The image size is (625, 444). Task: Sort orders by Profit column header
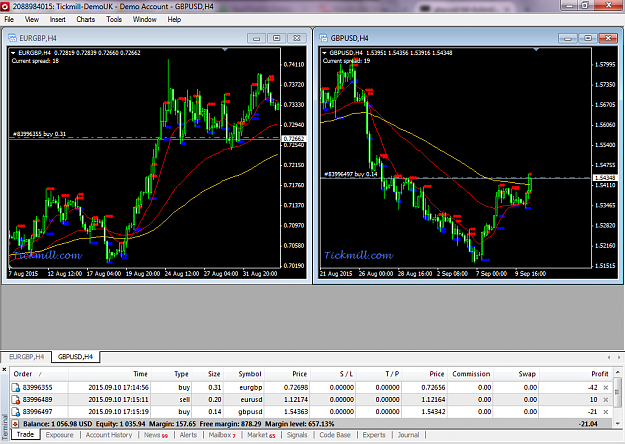point(575,374)
